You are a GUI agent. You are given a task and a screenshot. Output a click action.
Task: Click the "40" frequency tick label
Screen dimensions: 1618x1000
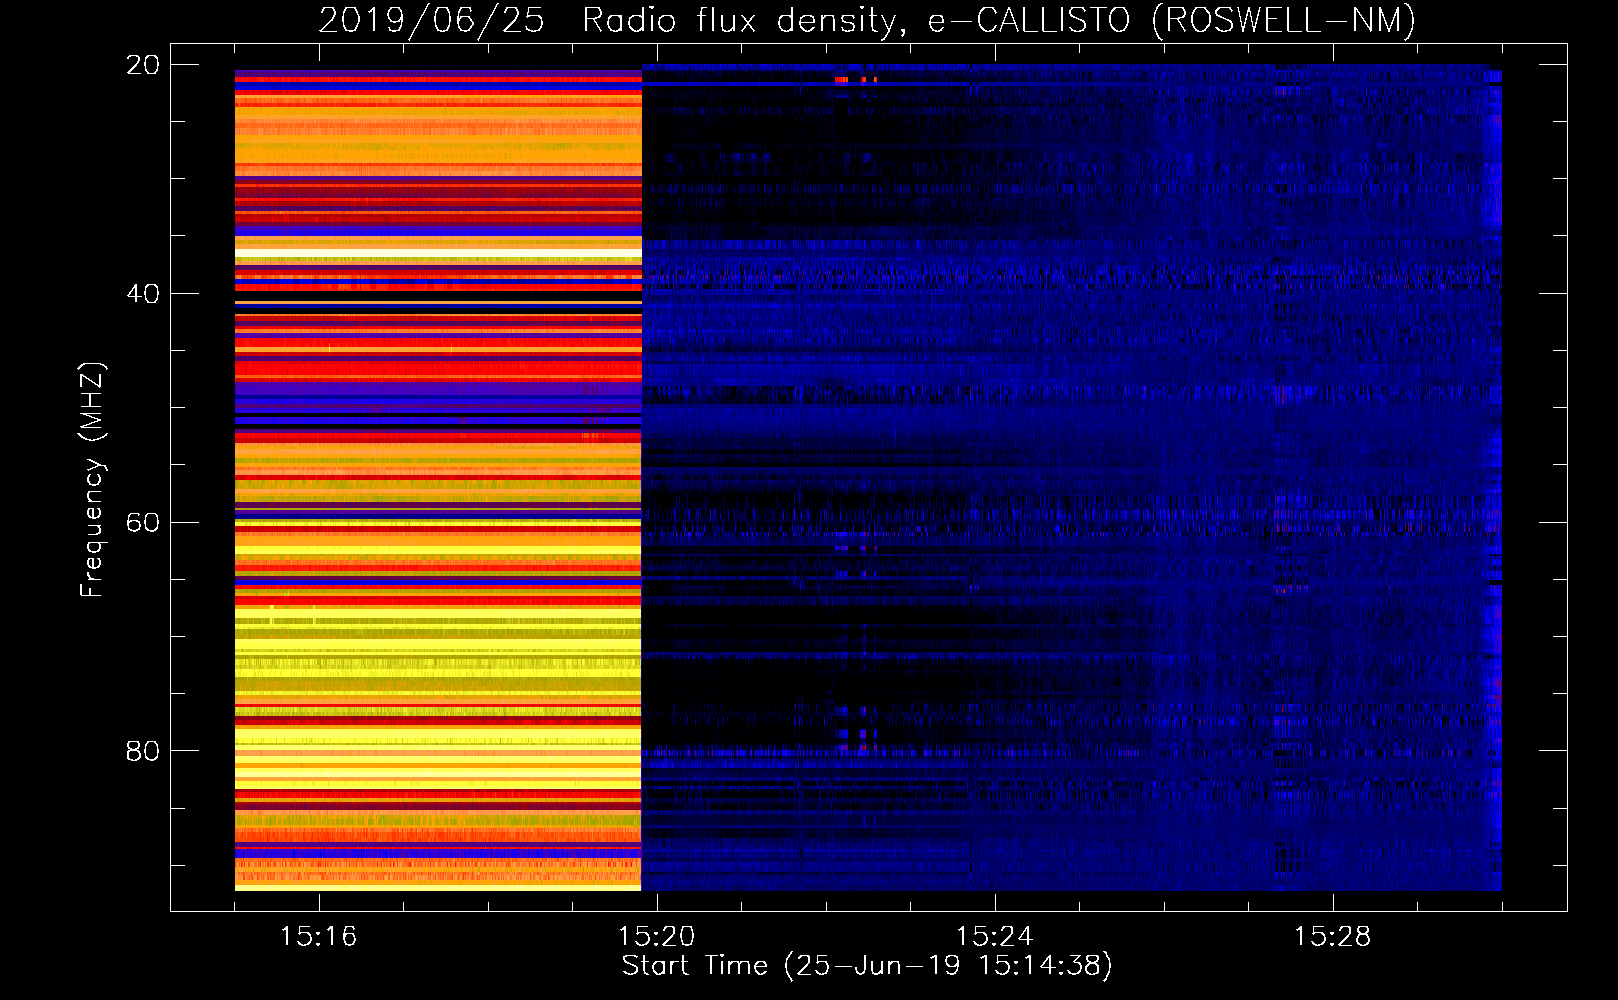coord(143,294)
